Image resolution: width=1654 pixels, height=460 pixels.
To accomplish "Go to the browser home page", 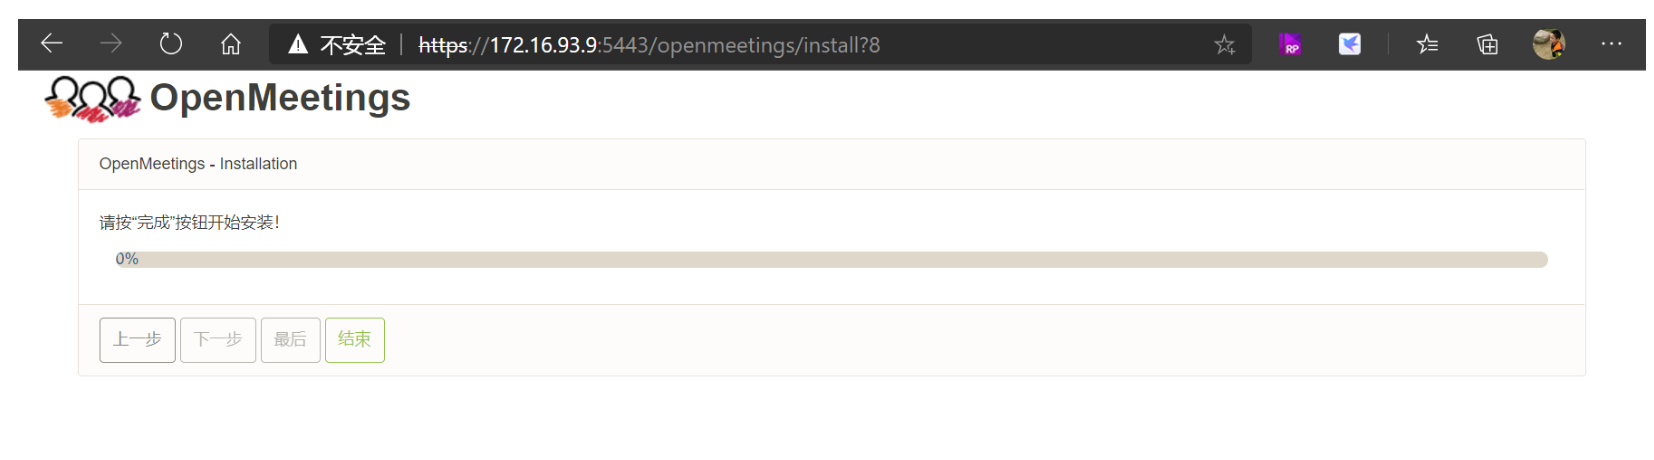I will tap(231, 44).
